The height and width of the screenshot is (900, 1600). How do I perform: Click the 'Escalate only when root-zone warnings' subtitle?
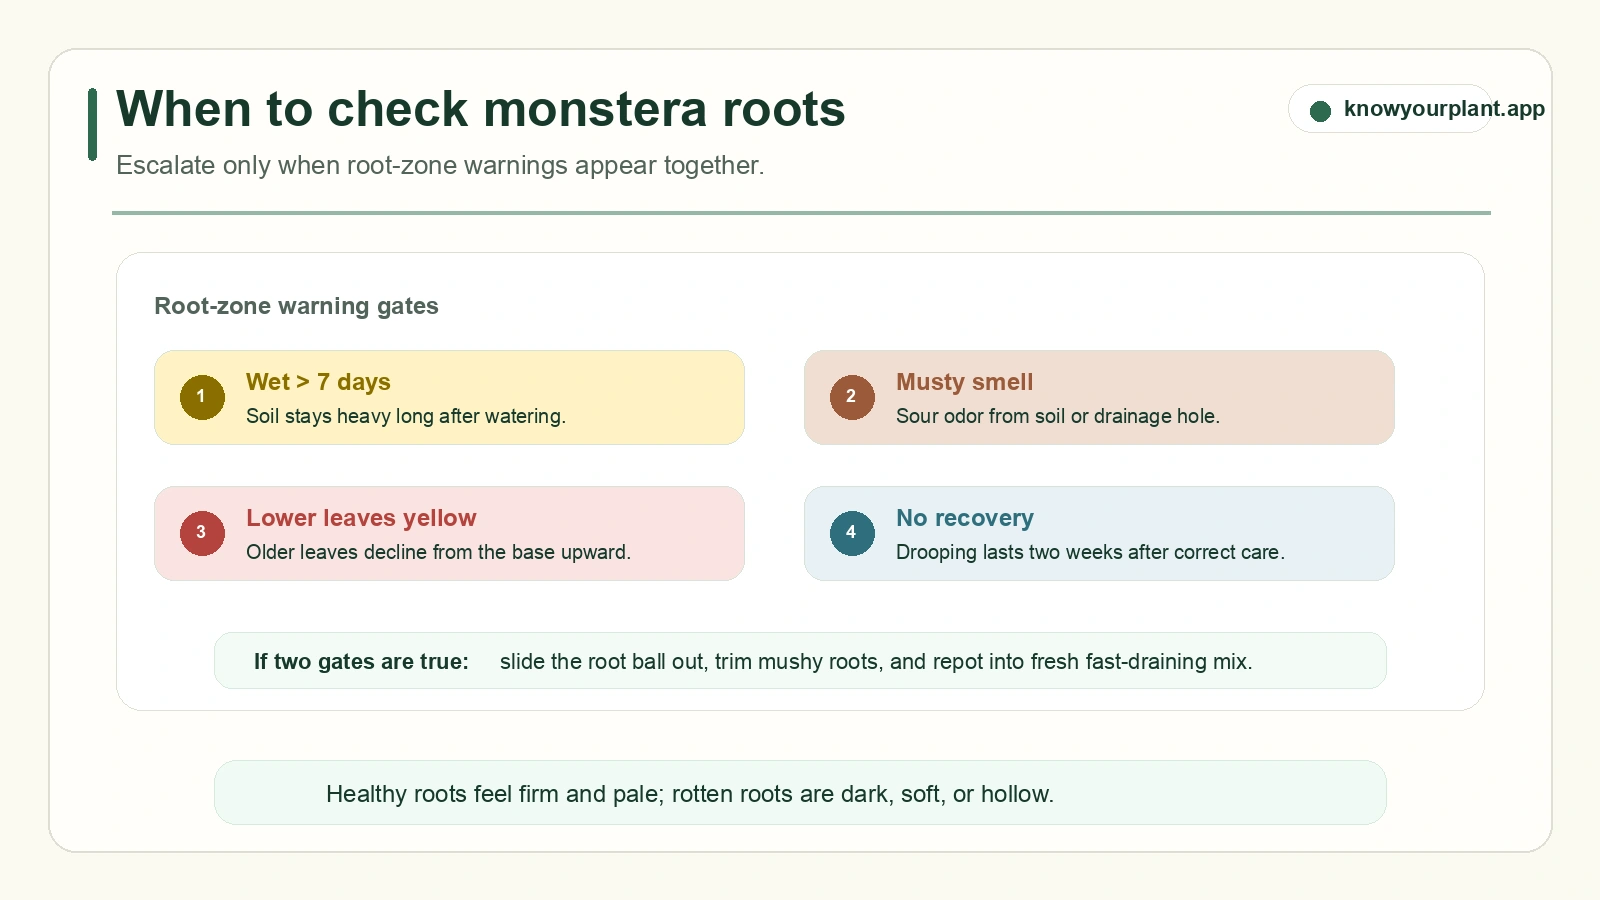pos(440,165)
